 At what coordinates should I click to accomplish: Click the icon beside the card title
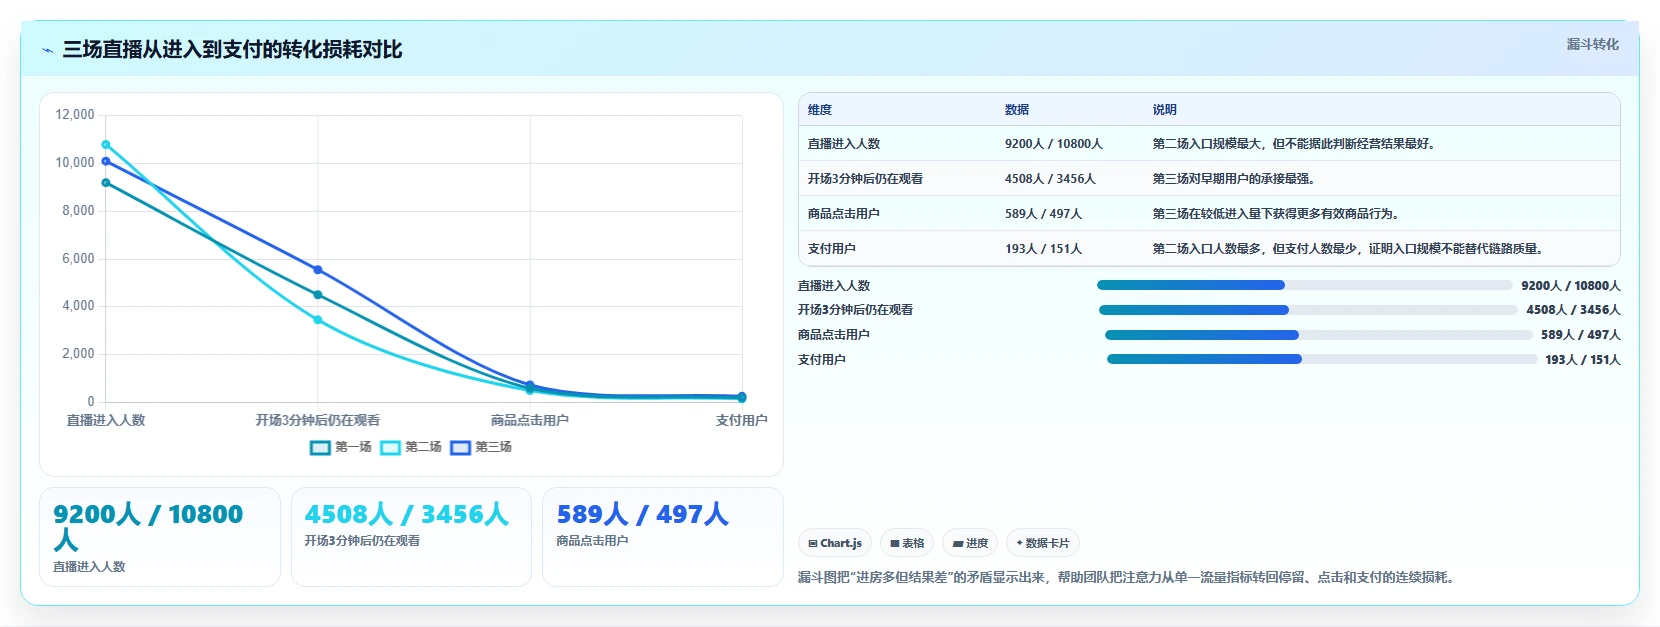47,50
